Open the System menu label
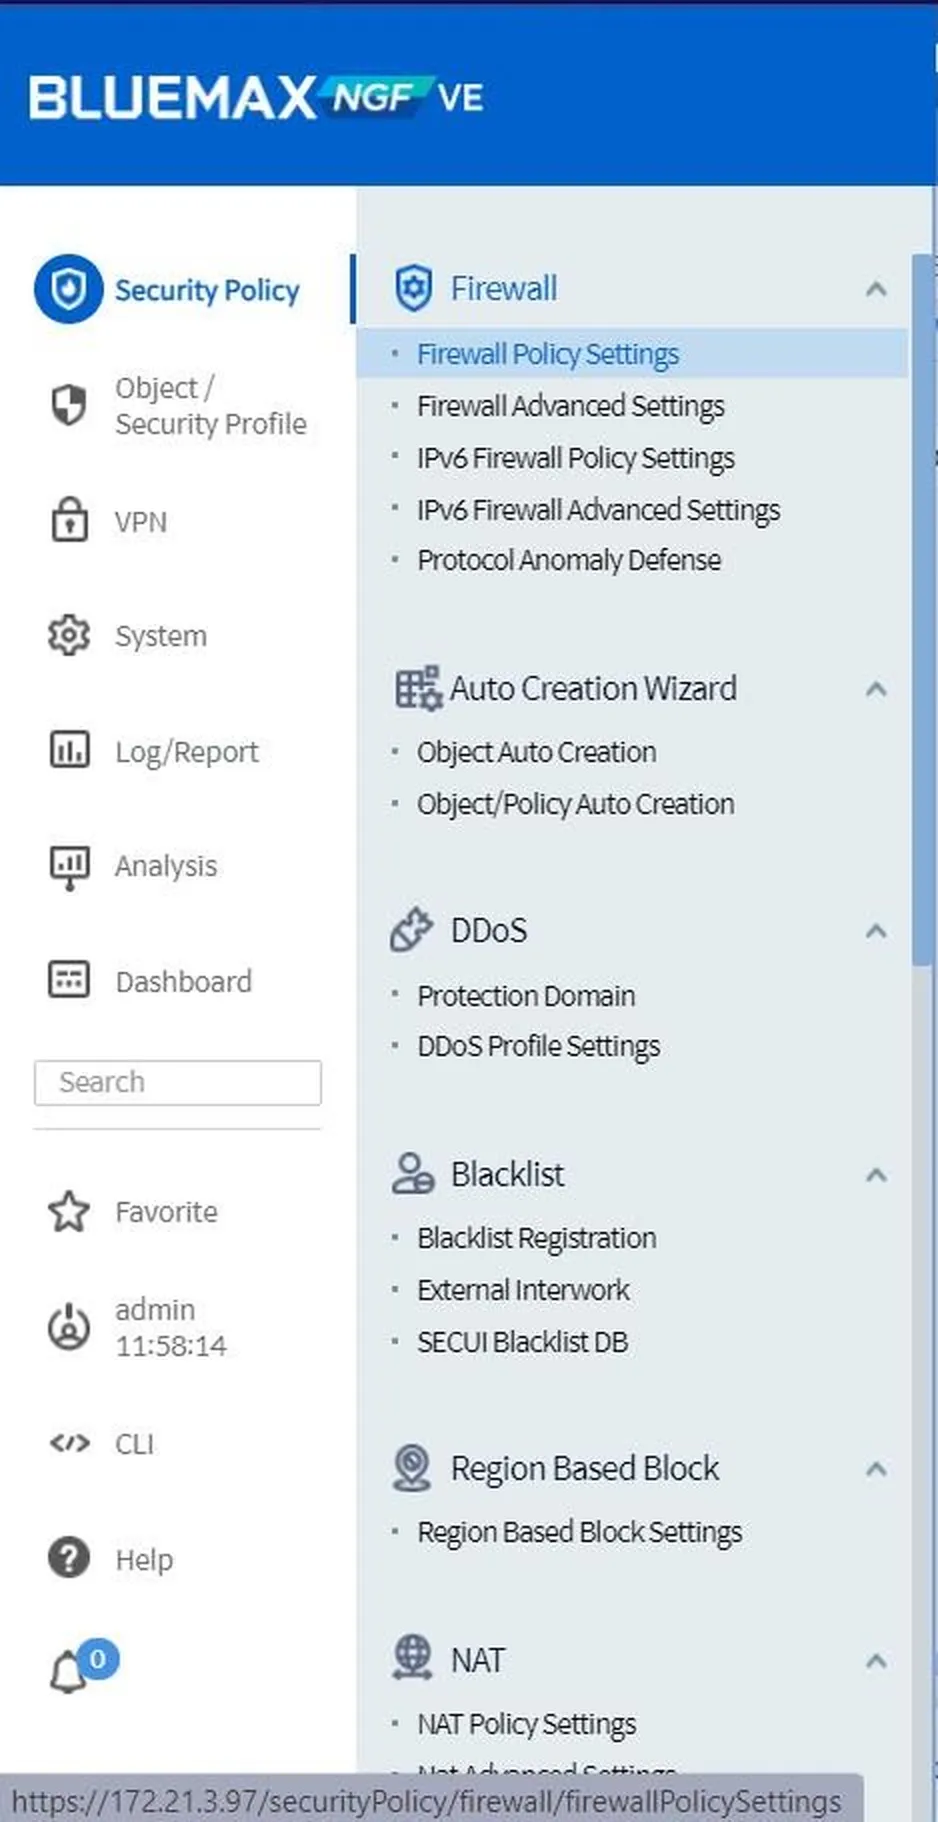 (x=161, y=636)
